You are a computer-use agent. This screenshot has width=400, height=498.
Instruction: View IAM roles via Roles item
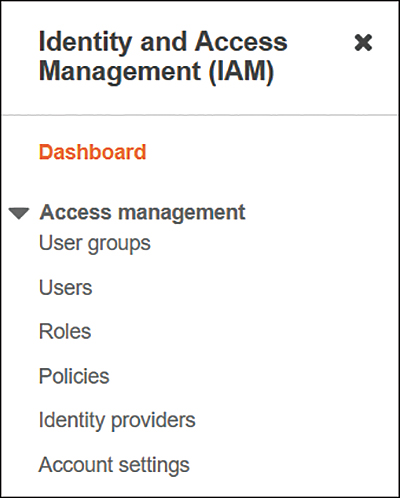(65, 331)
